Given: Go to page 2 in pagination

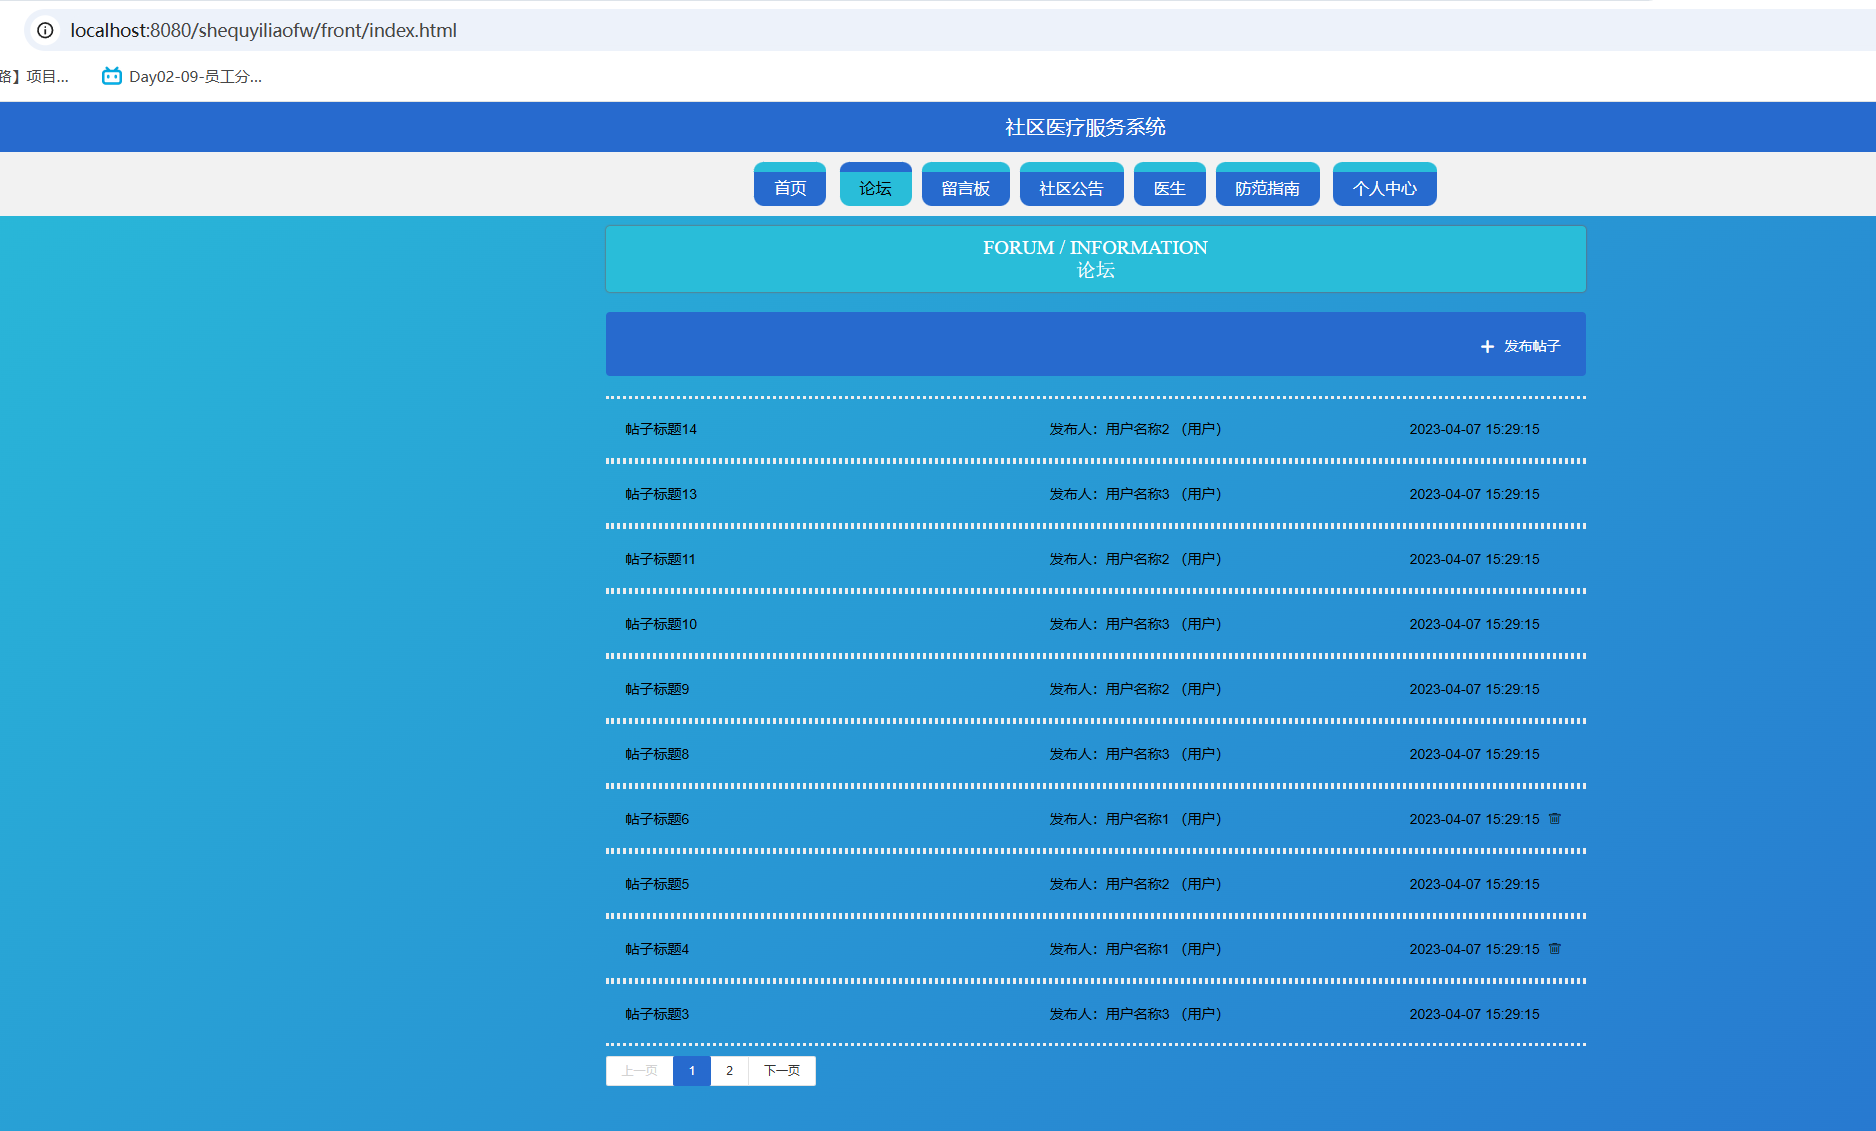Looking at the screenshot, I should tap(730, 1071).
